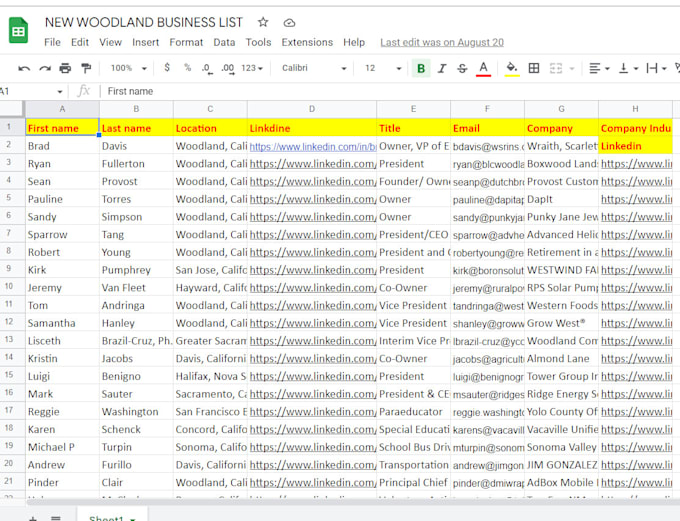This screenshot has width=680, height=521.
Task: Open the text wrapping dropdown
Action: coord(656,68)
